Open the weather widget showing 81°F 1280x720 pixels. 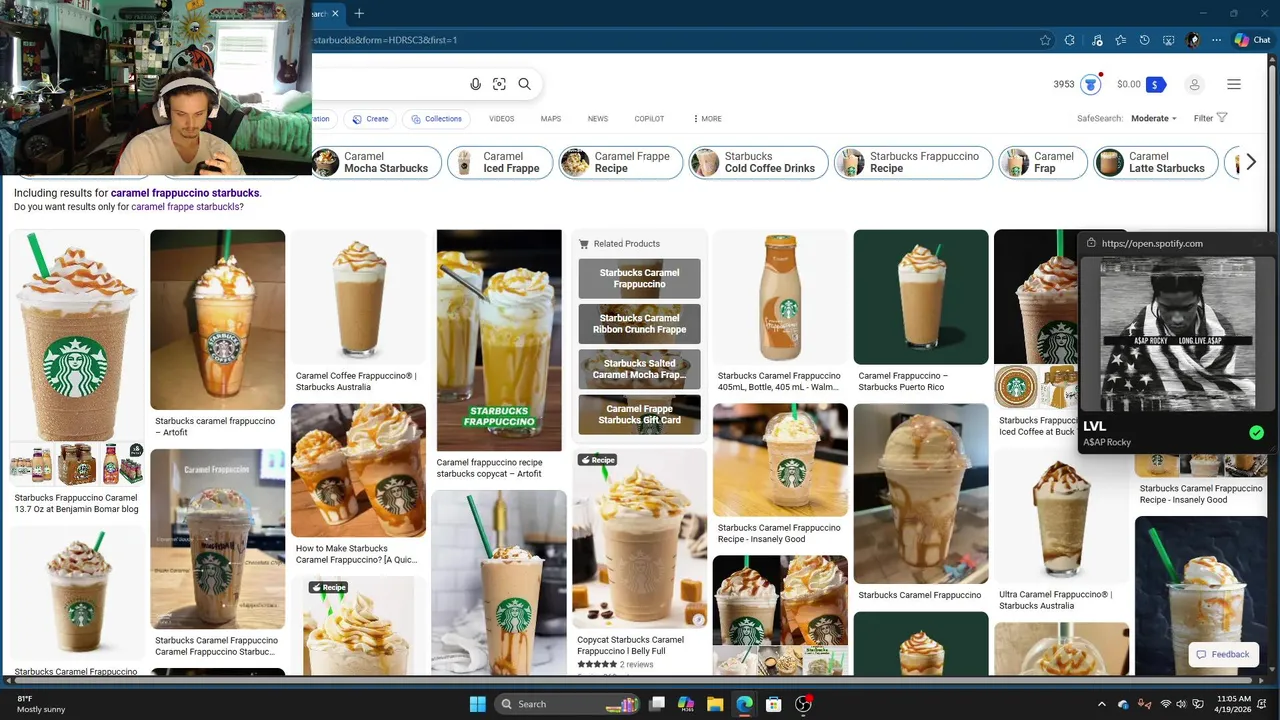coord(41,704)
